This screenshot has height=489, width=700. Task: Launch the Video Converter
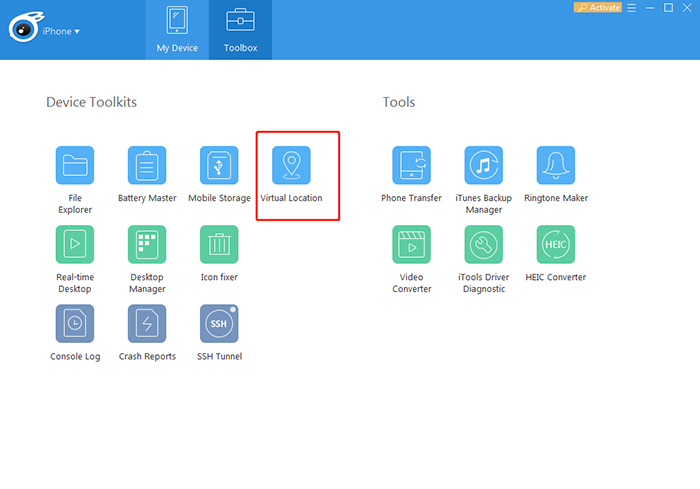[411, 244]
